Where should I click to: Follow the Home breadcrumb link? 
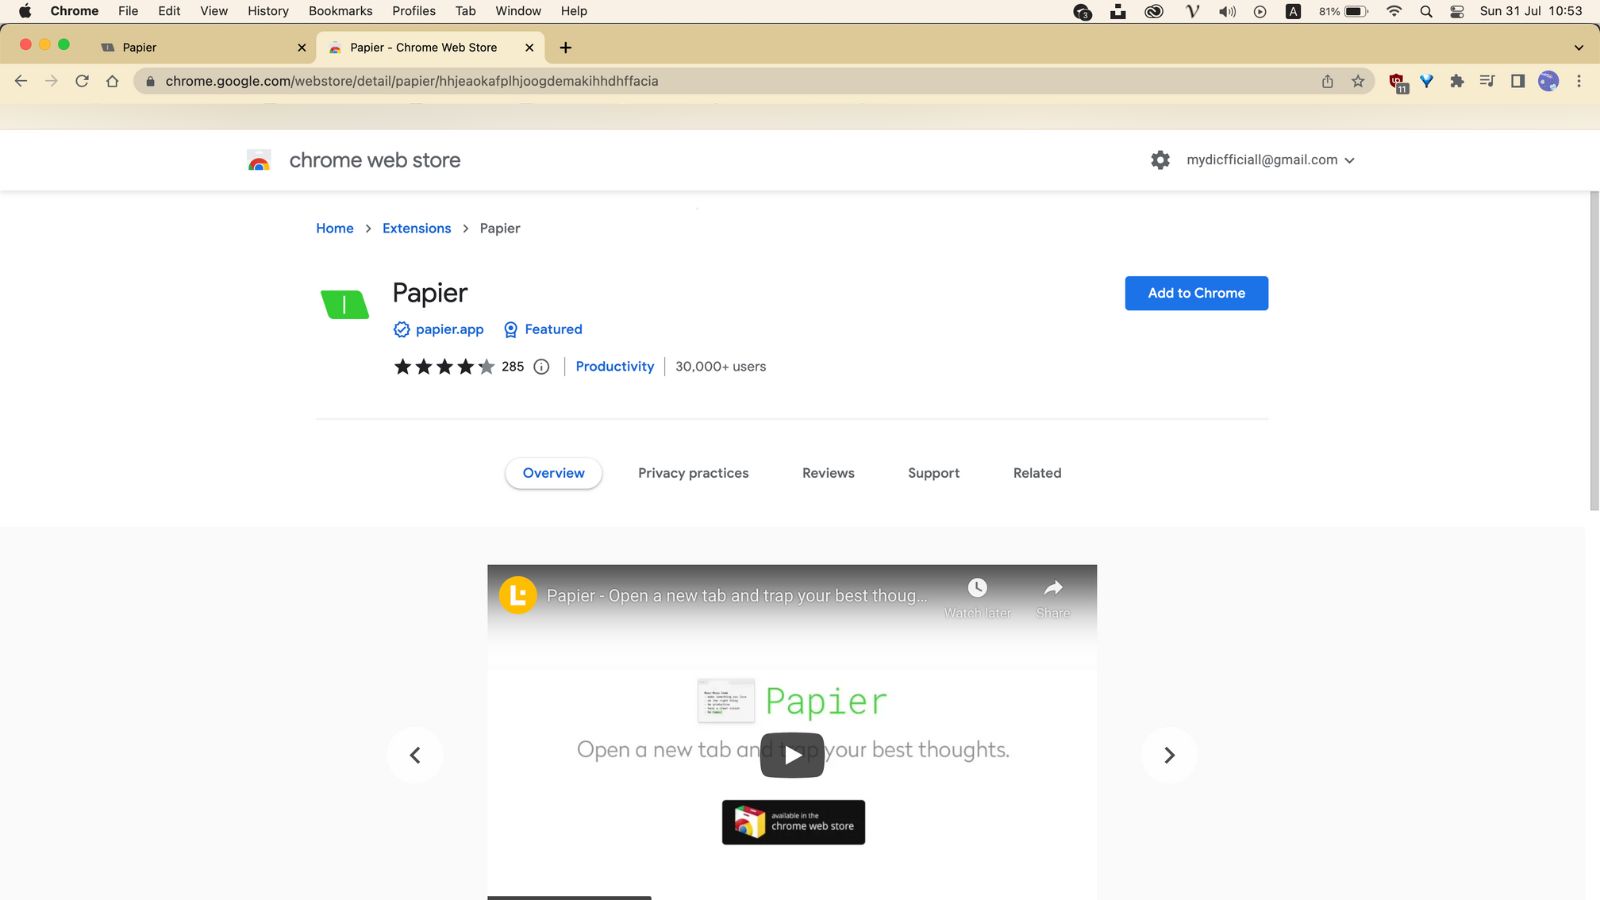(x=335, y=228)
